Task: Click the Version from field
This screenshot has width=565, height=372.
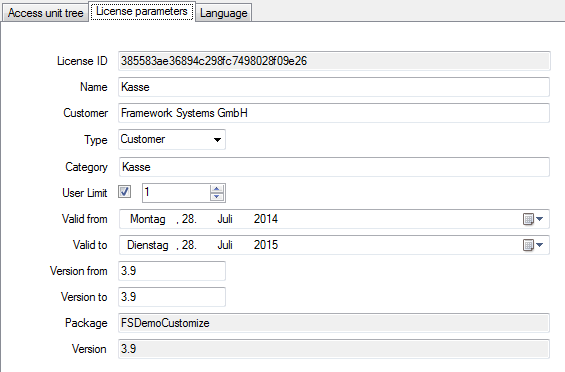Action: (x=172, y=271)
